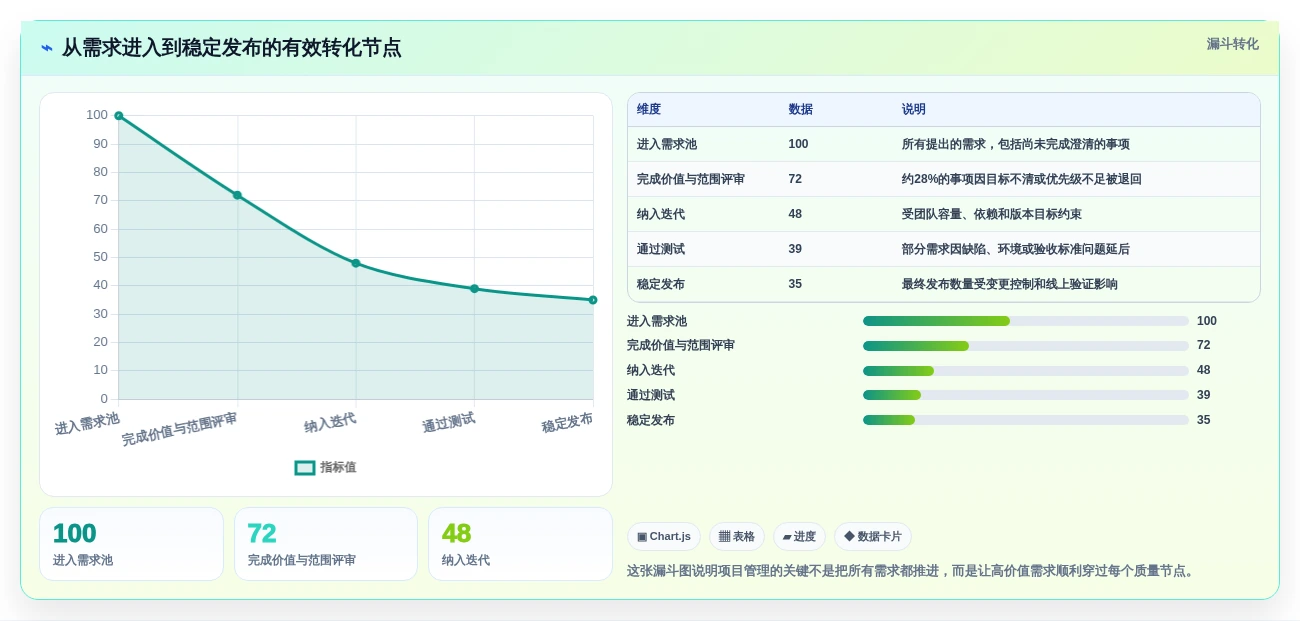This screenshot has height=621, width=1300.
Task: Click the description about 约28%的事项 being returned
Action: pos(1022,179)
